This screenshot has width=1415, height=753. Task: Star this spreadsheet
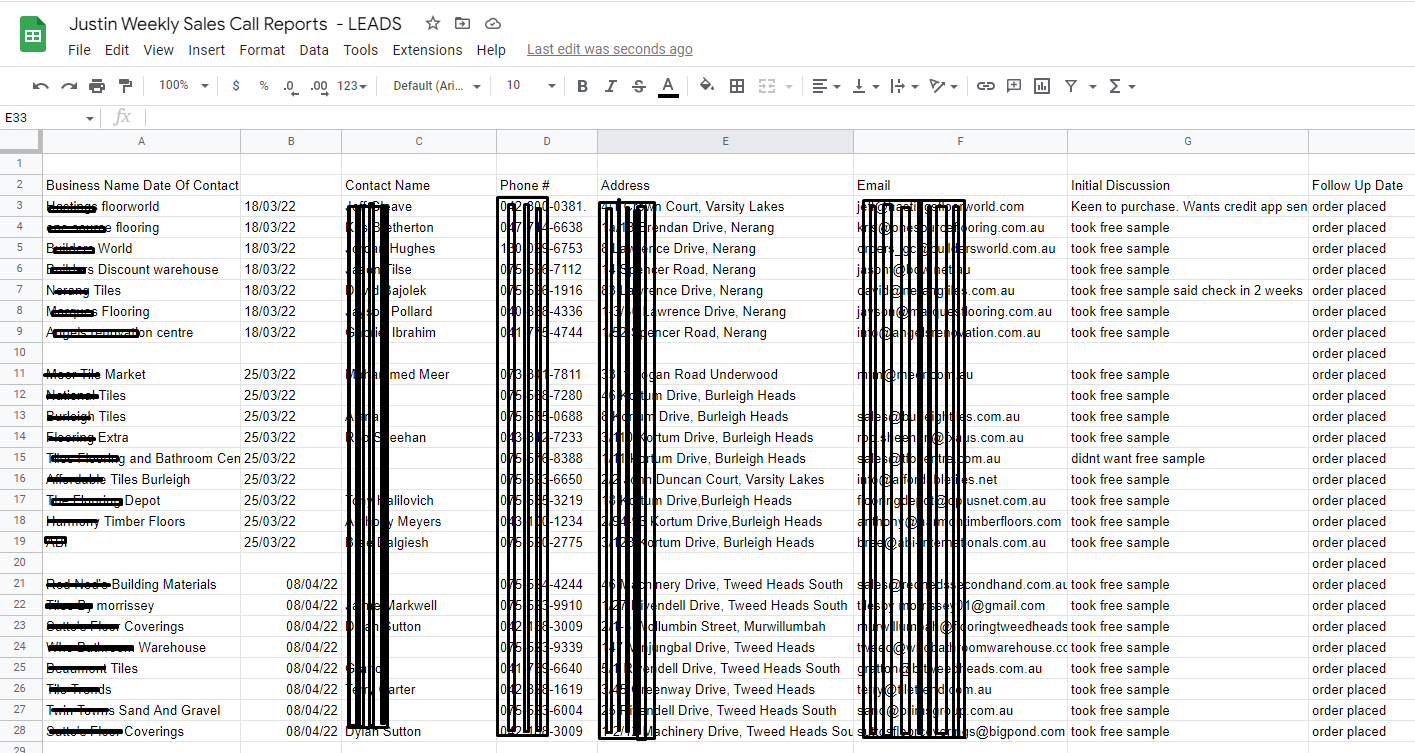pos(433,24)
